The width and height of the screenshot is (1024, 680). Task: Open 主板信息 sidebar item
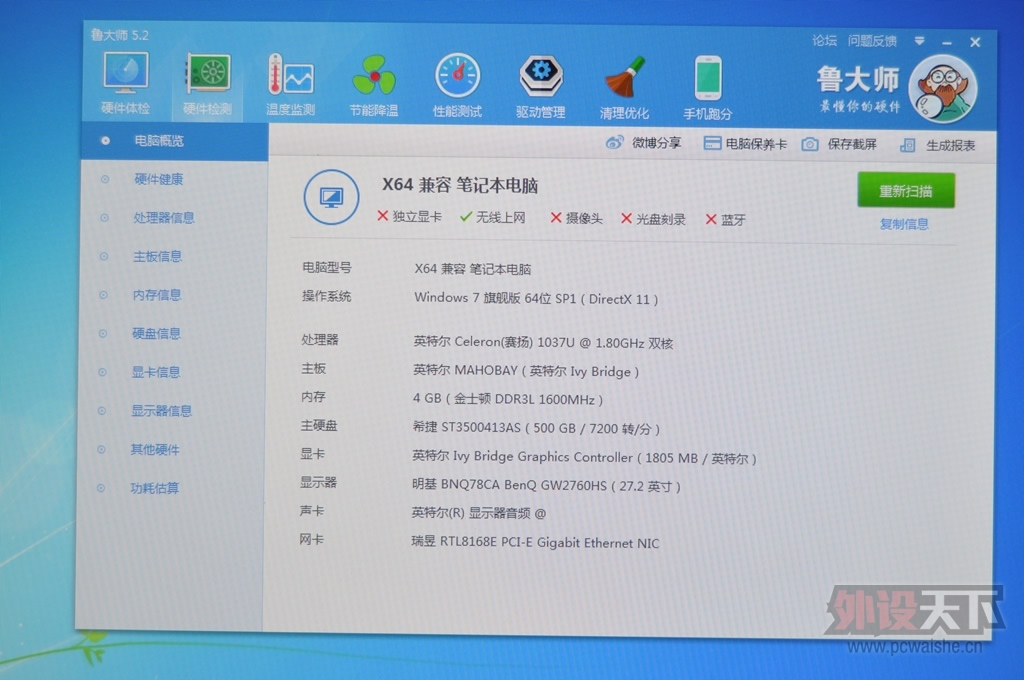point(157,256)
